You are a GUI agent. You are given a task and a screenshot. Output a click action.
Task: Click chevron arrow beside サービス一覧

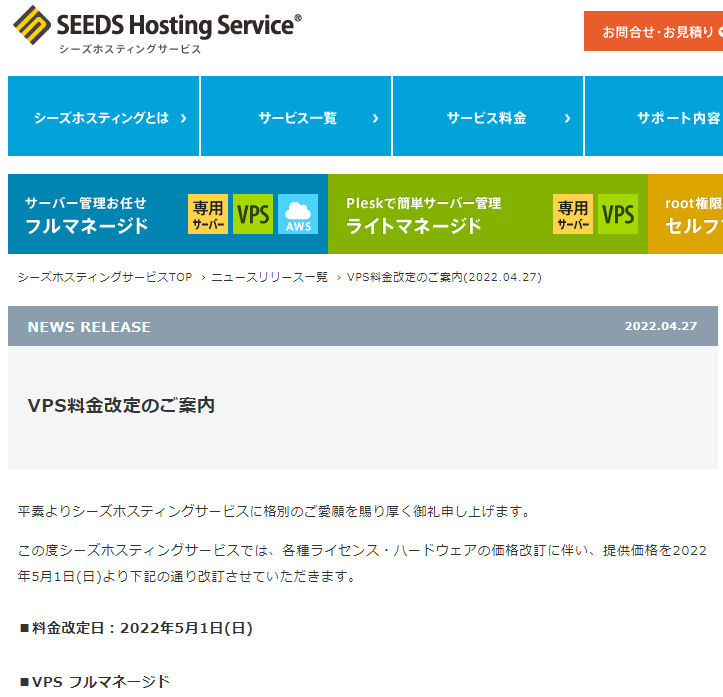[x=375, y=118]
